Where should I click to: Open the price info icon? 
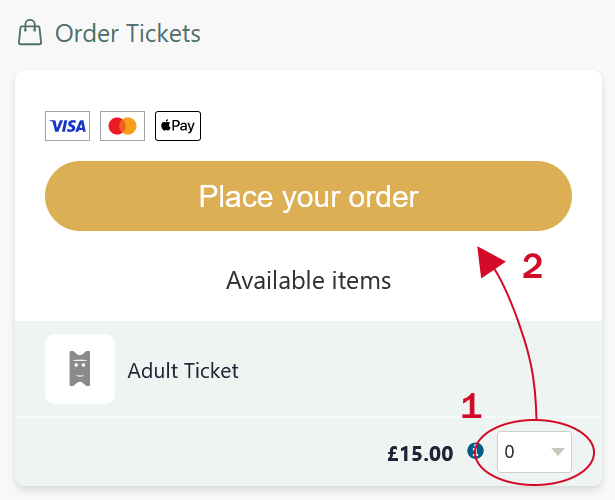(476, 452)
